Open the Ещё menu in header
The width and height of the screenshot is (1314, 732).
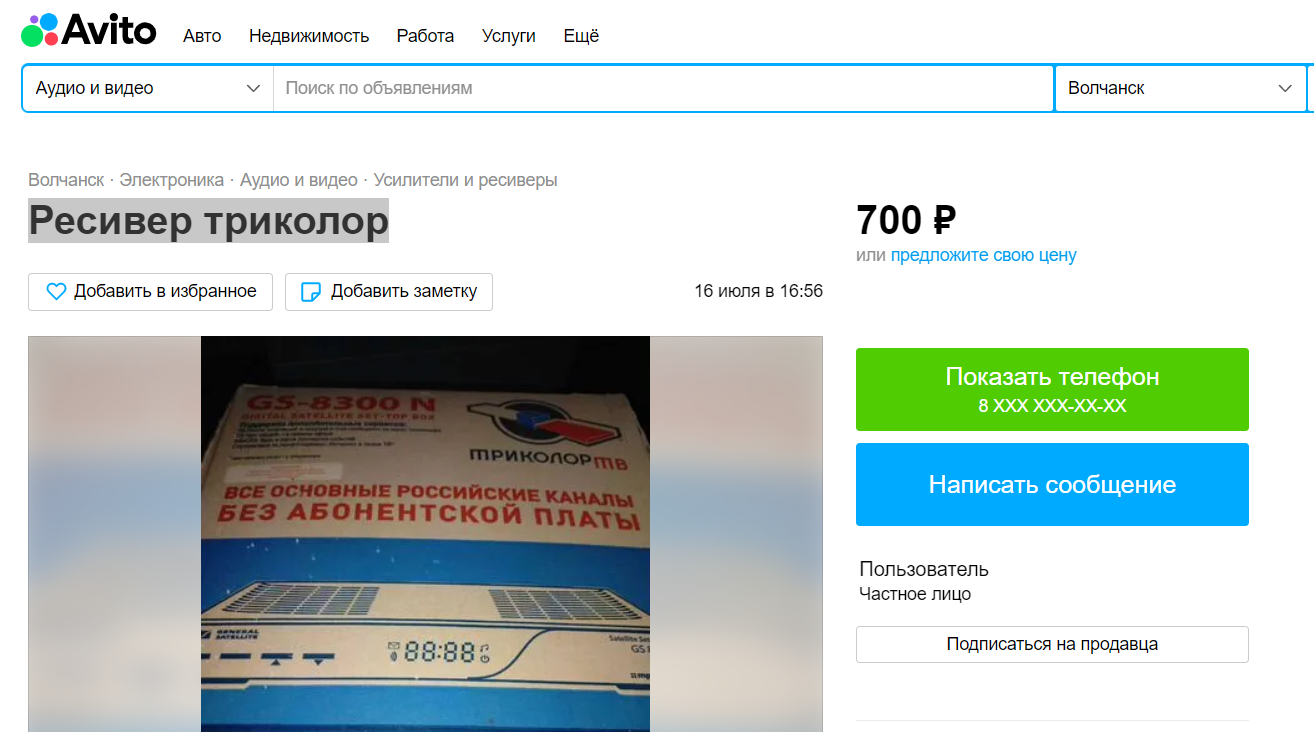[x=581, y=36]
